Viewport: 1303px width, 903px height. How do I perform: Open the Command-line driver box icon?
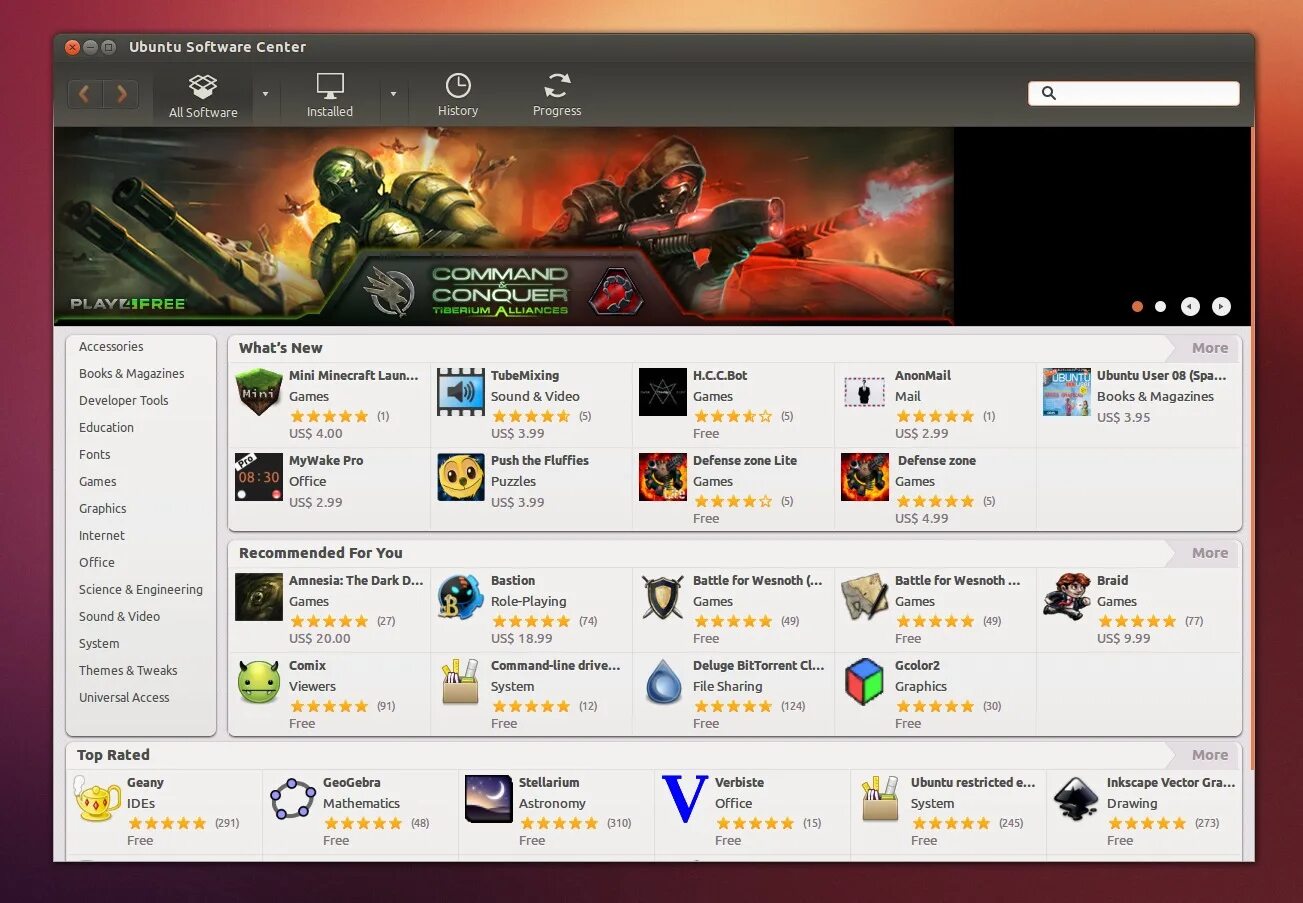461,682
